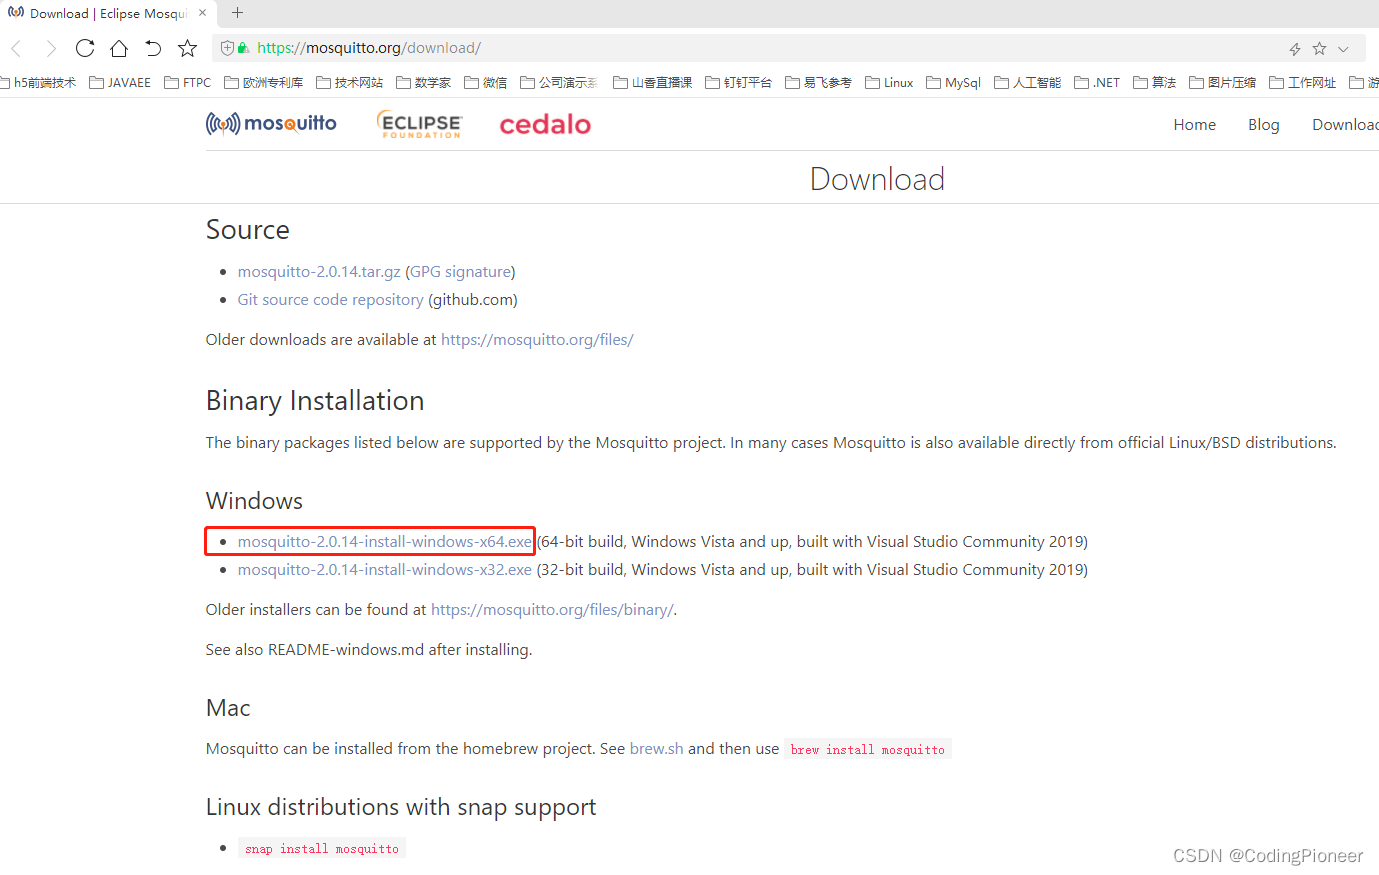Click the green padlock icon in address bar
The width and height of the screenshot is (1379, 875).
(243, 48)
